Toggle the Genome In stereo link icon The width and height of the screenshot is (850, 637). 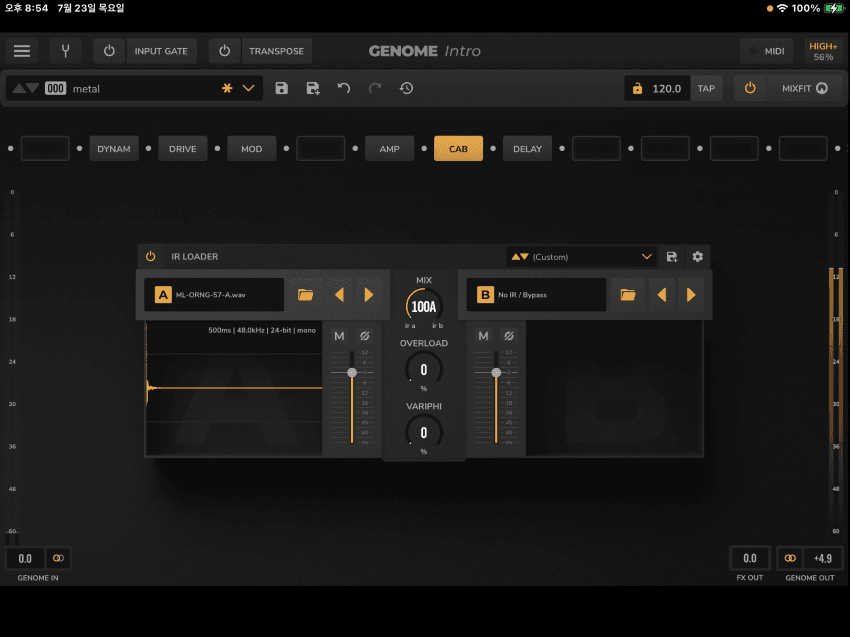[58, 558]
